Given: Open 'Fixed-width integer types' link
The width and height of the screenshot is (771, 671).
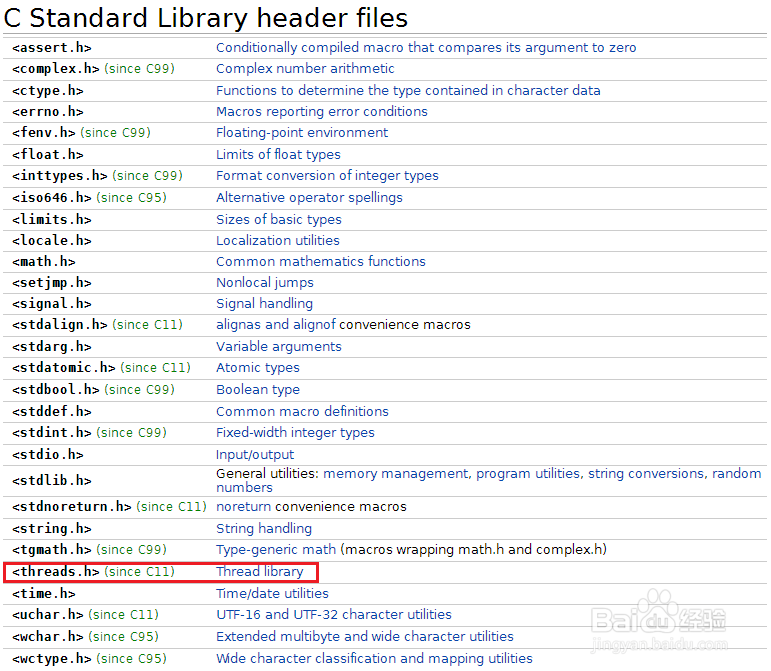Looking at the screenshot, I should (x=295, y=433).
